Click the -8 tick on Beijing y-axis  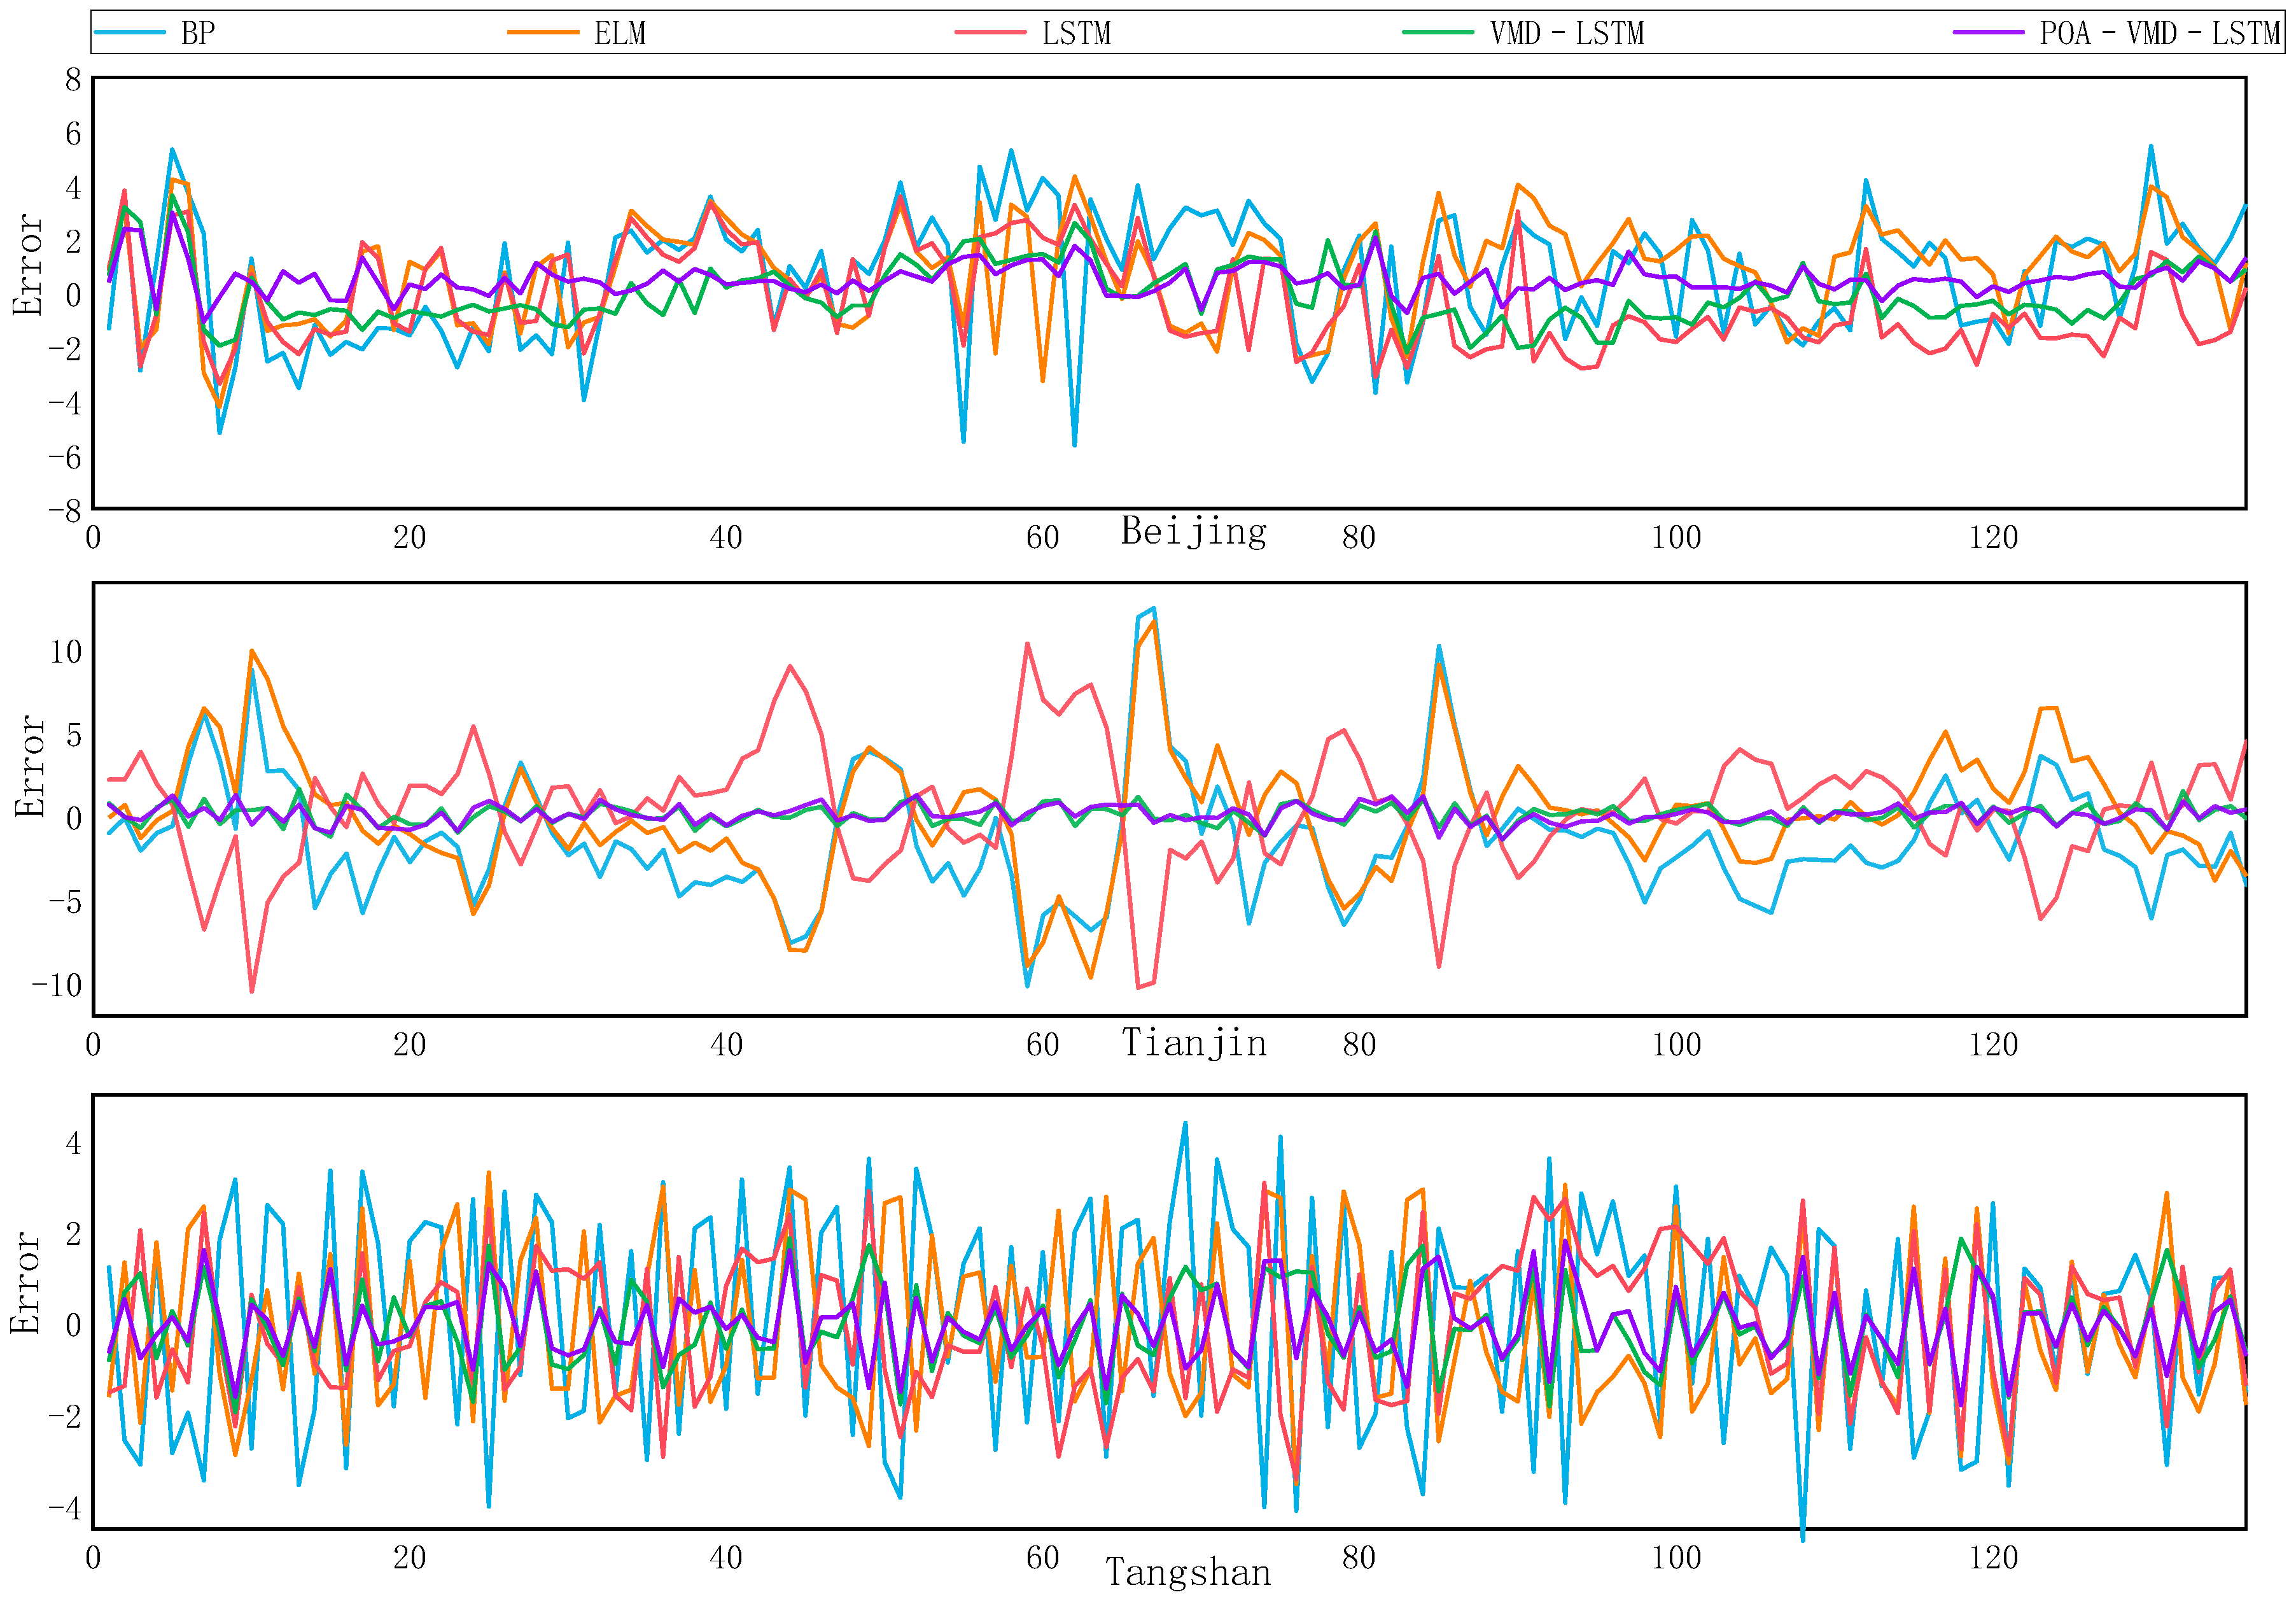click(65, 511)
